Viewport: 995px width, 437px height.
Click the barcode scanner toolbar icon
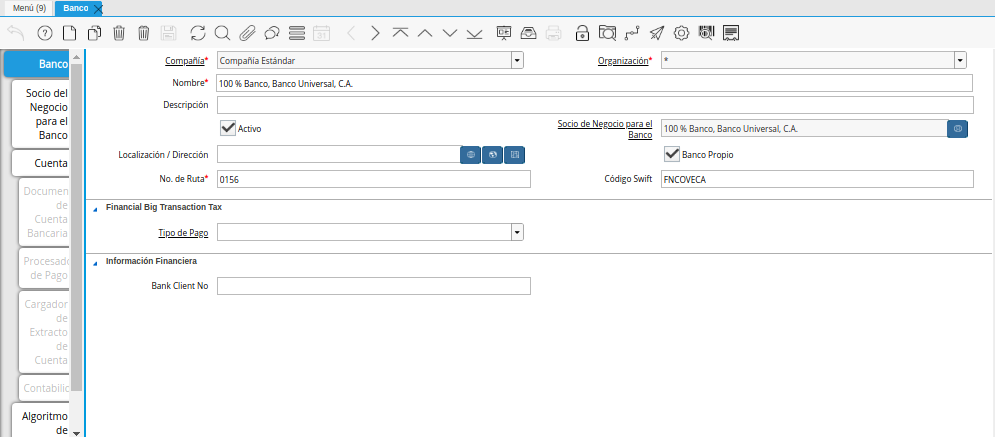706,33
